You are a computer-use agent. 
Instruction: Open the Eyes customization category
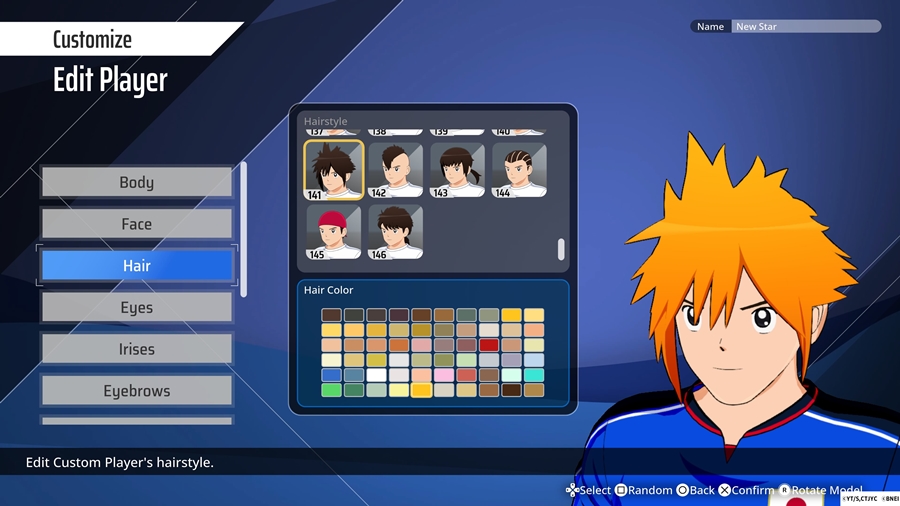tap(137, 307)
